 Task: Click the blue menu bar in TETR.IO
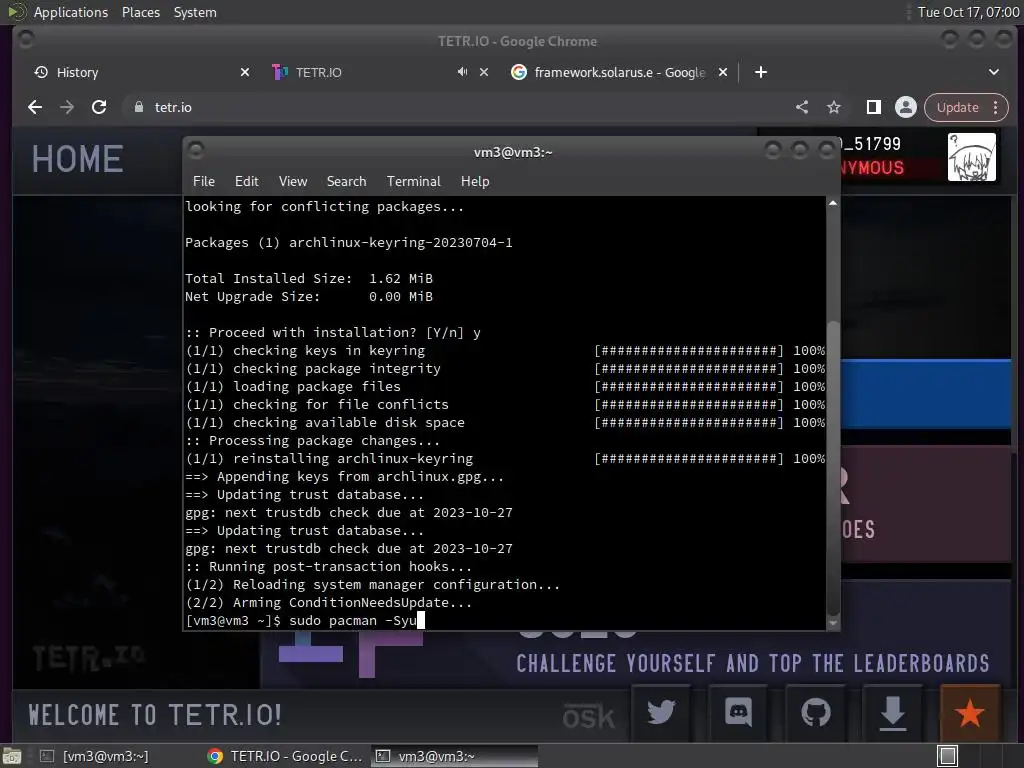pos(925,394)
